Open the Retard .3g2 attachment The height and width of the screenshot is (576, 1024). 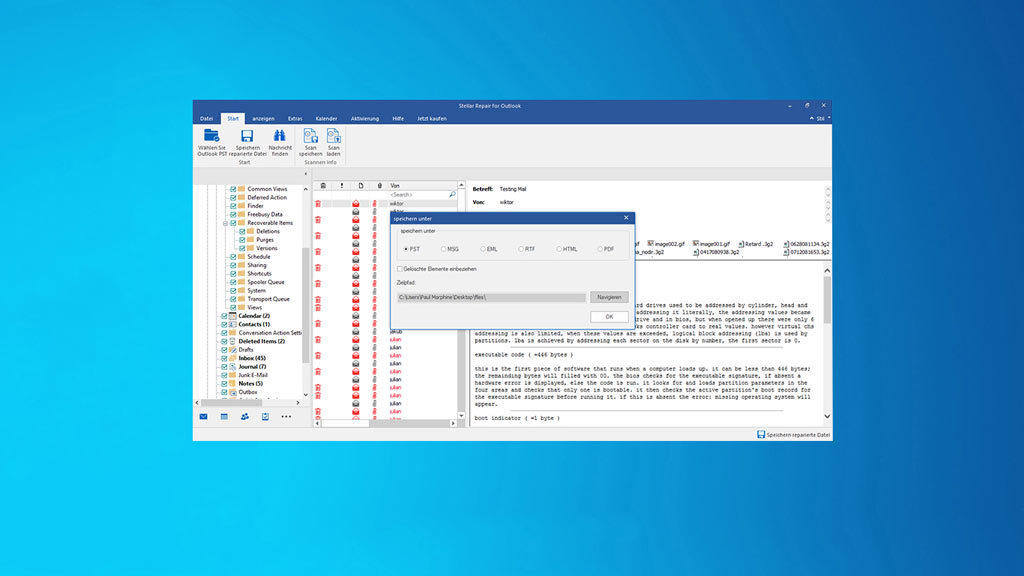(x=756, y=244)
